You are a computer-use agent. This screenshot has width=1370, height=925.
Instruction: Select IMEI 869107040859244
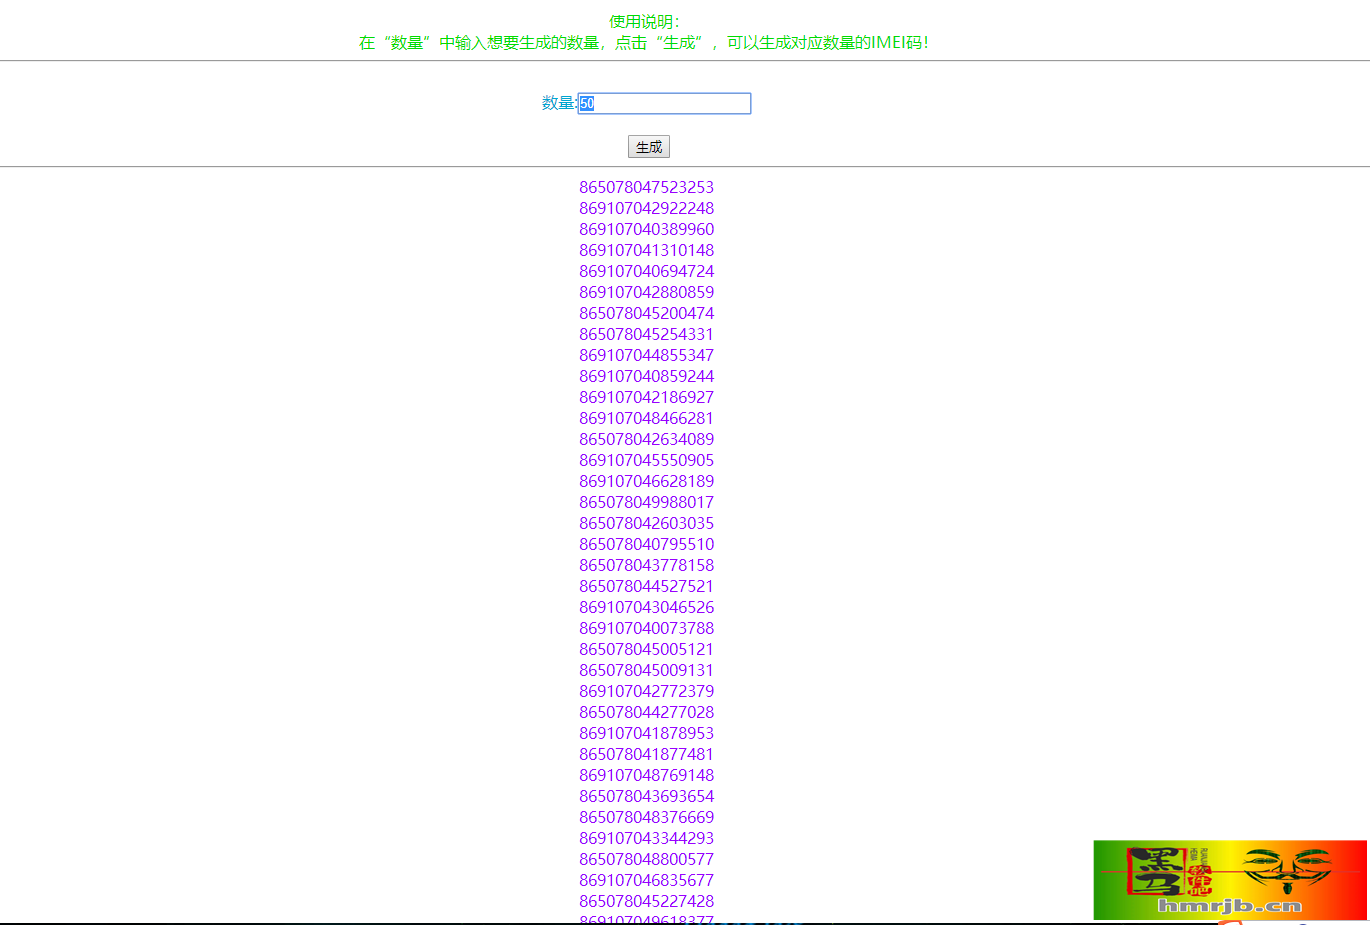(x=647, y=376)
